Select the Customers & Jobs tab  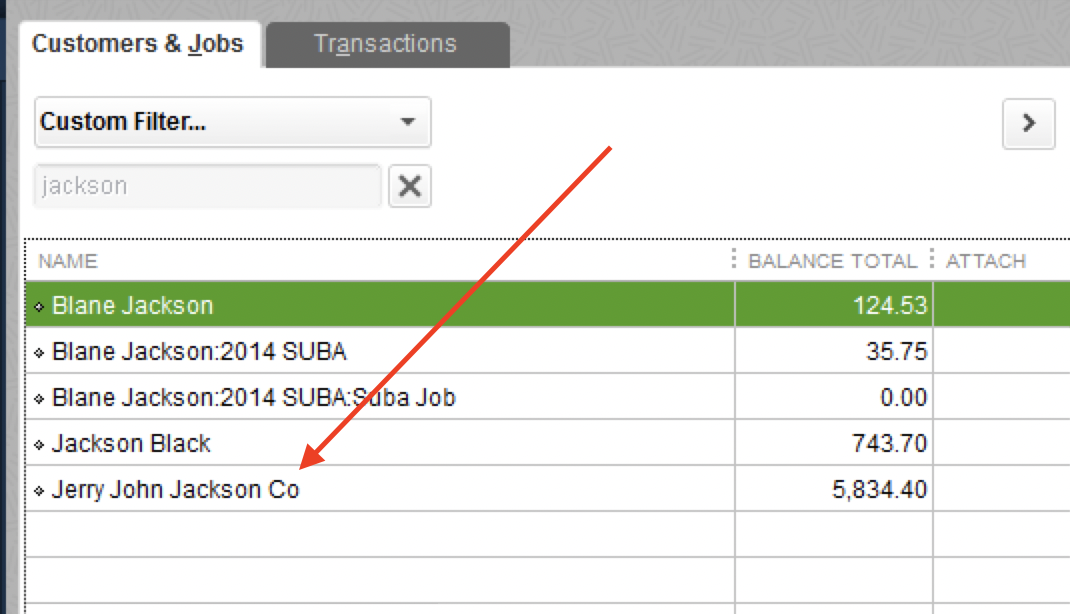(138, 44)
